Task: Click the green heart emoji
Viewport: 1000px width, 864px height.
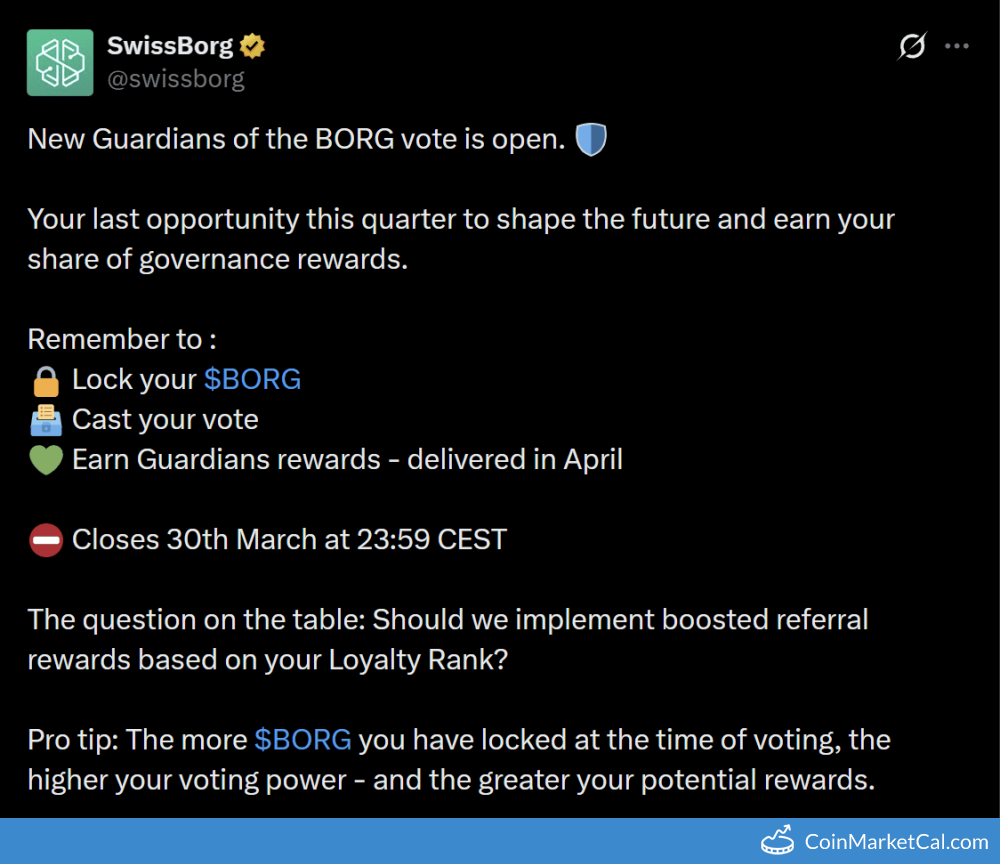Action: [x=46, y=460]
